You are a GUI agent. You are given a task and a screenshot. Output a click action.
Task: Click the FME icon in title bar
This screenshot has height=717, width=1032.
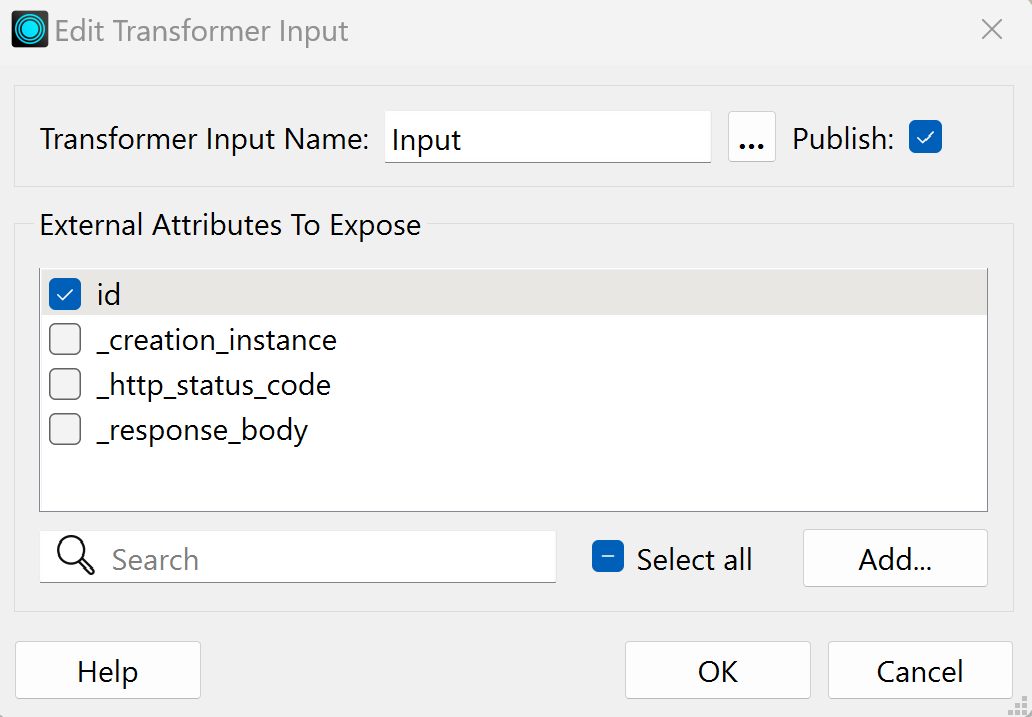pyautogui.click(x=29, y=30)
